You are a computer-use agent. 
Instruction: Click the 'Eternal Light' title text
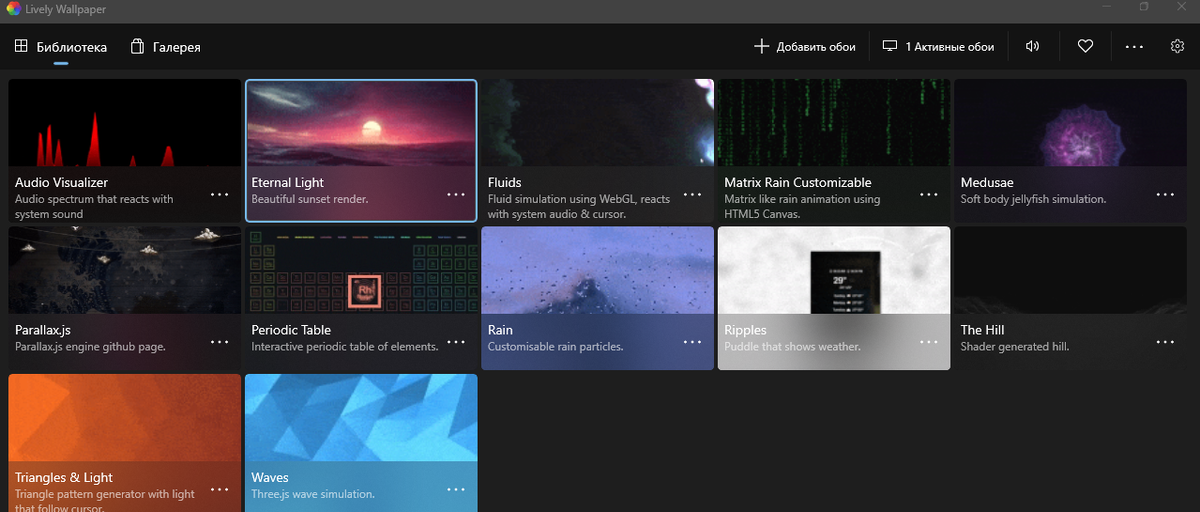[x=288, y=183]
